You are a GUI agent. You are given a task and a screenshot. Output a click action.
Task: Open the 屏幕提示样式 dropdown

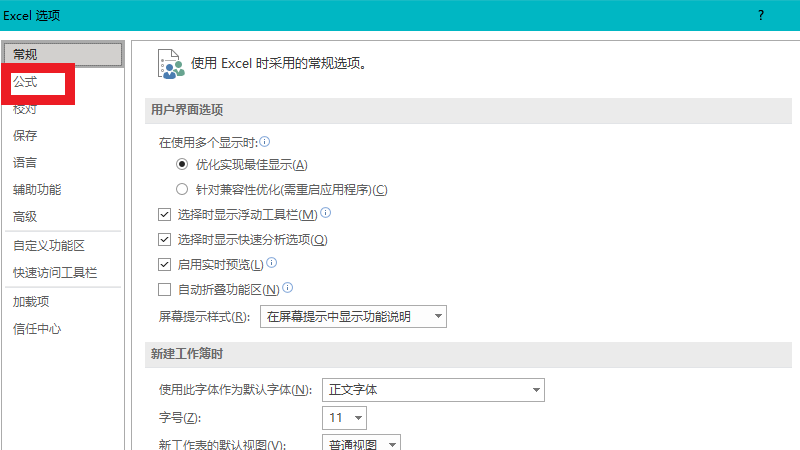[x=353, y=317]
